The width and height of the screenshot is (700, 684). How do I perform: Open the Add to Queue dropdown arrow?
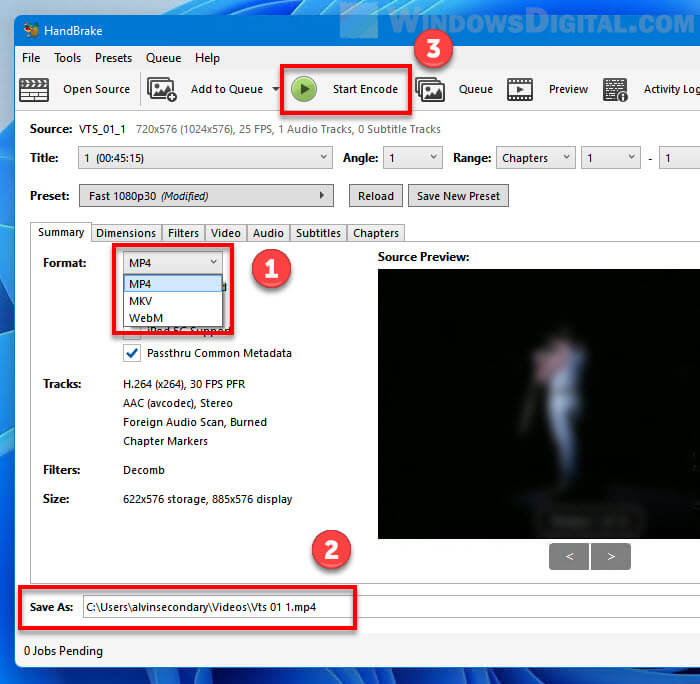[x=276, y=89]
